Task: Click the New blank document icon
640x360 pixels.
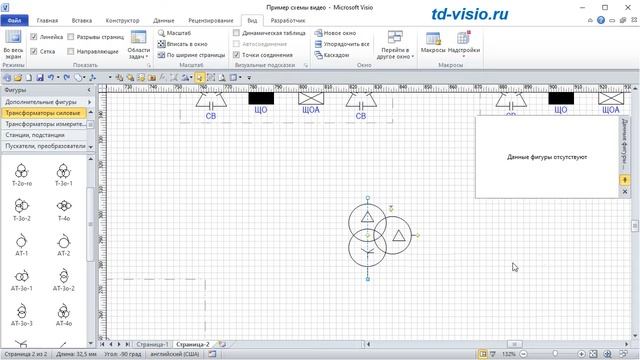Action: [29, 77]
